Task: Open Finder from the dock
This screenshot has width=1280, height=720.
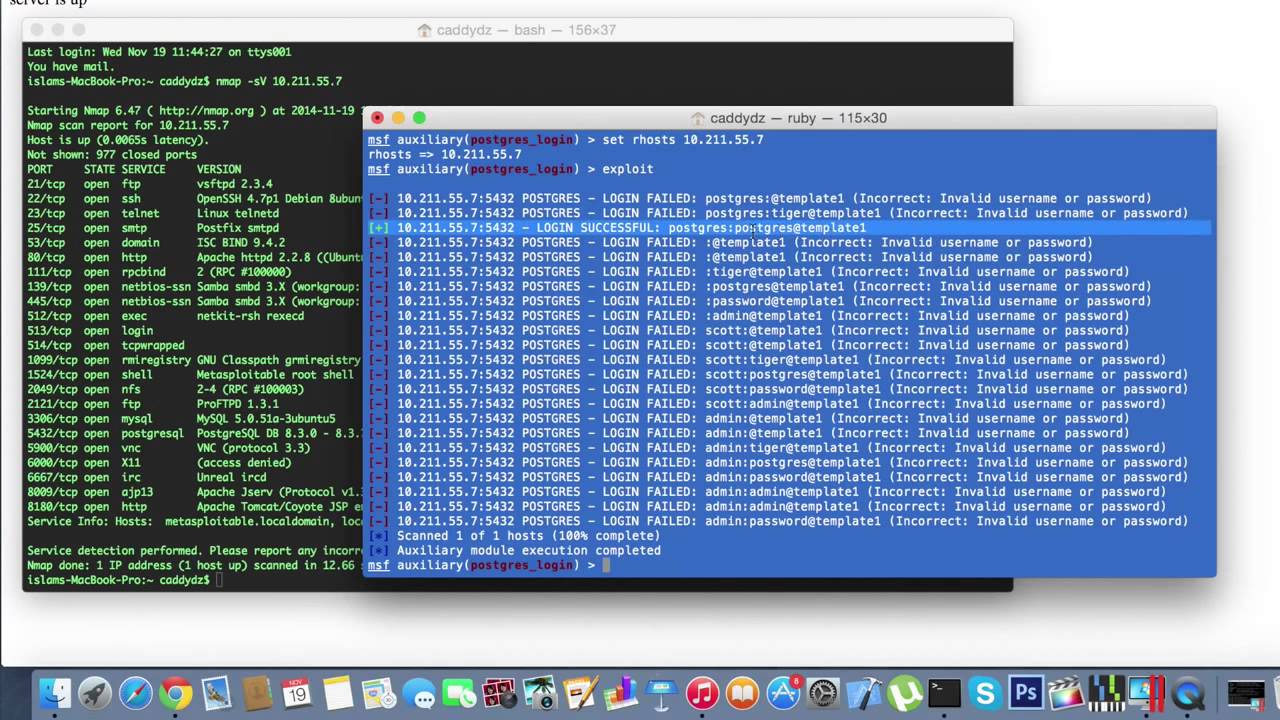Action: point(55,693)
